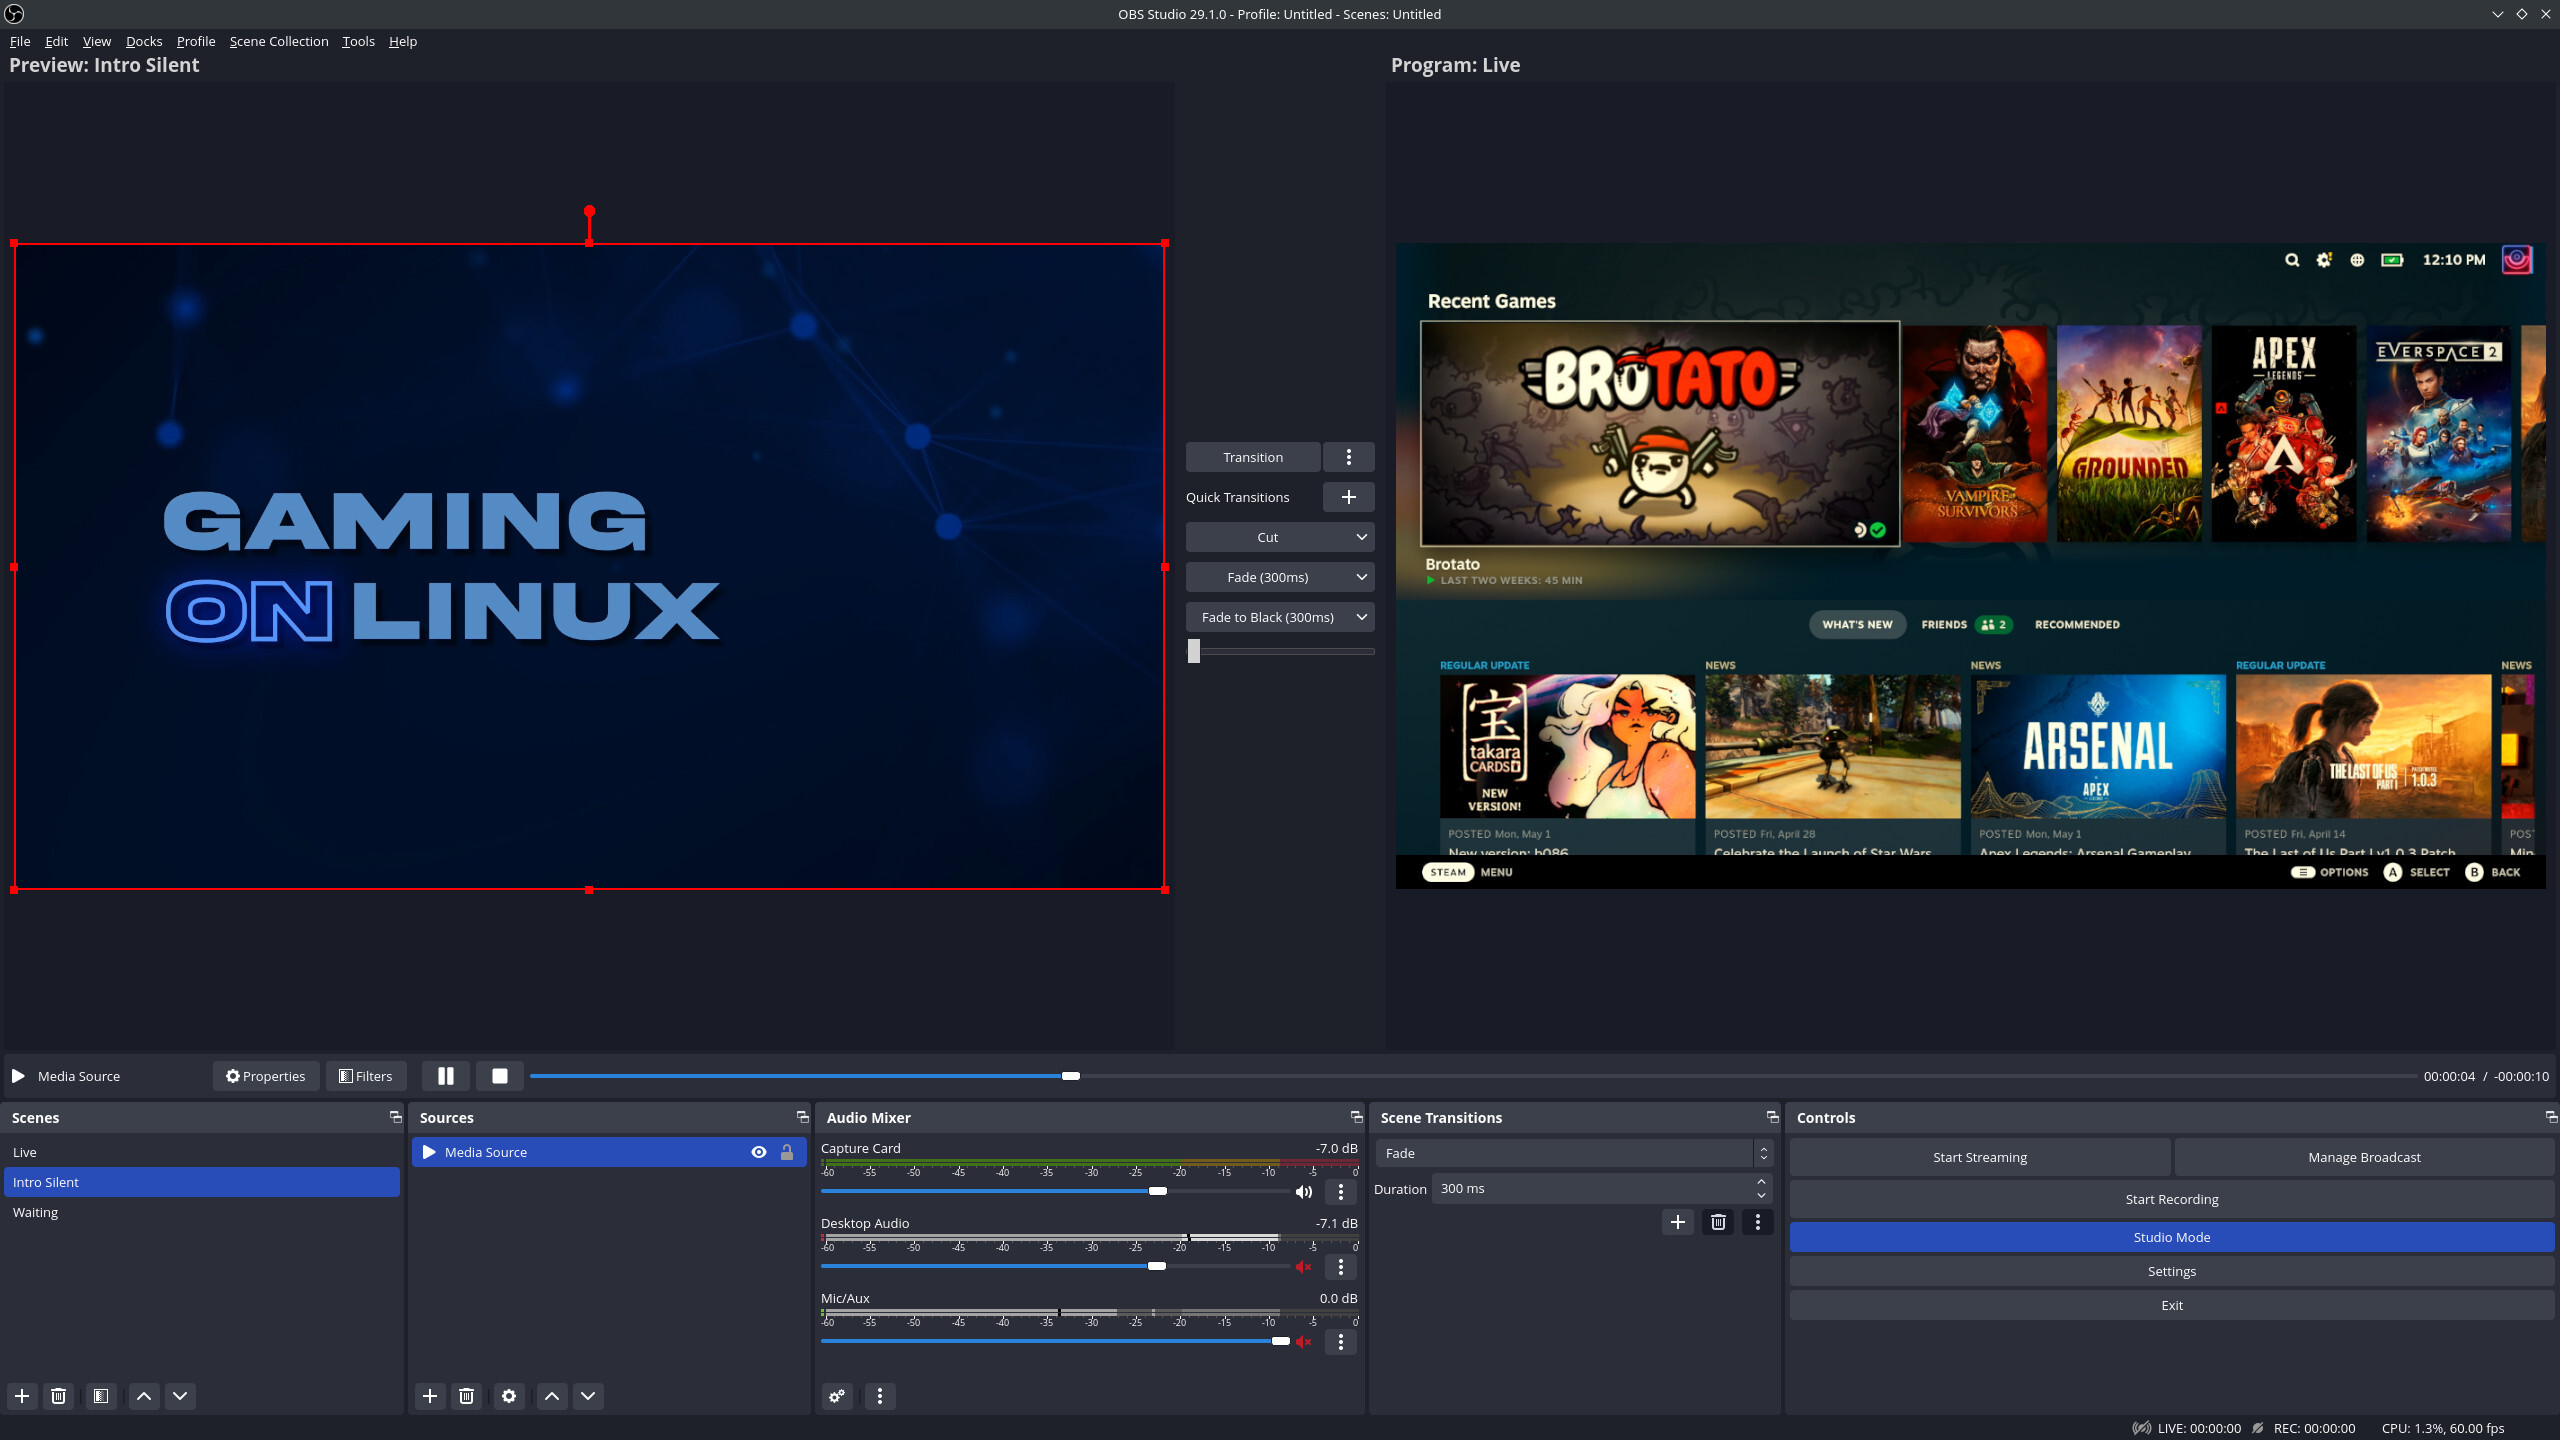Open the Scene Collection menu
Viewport: 2560px width, 1440px height.
(x=279, y=41)
